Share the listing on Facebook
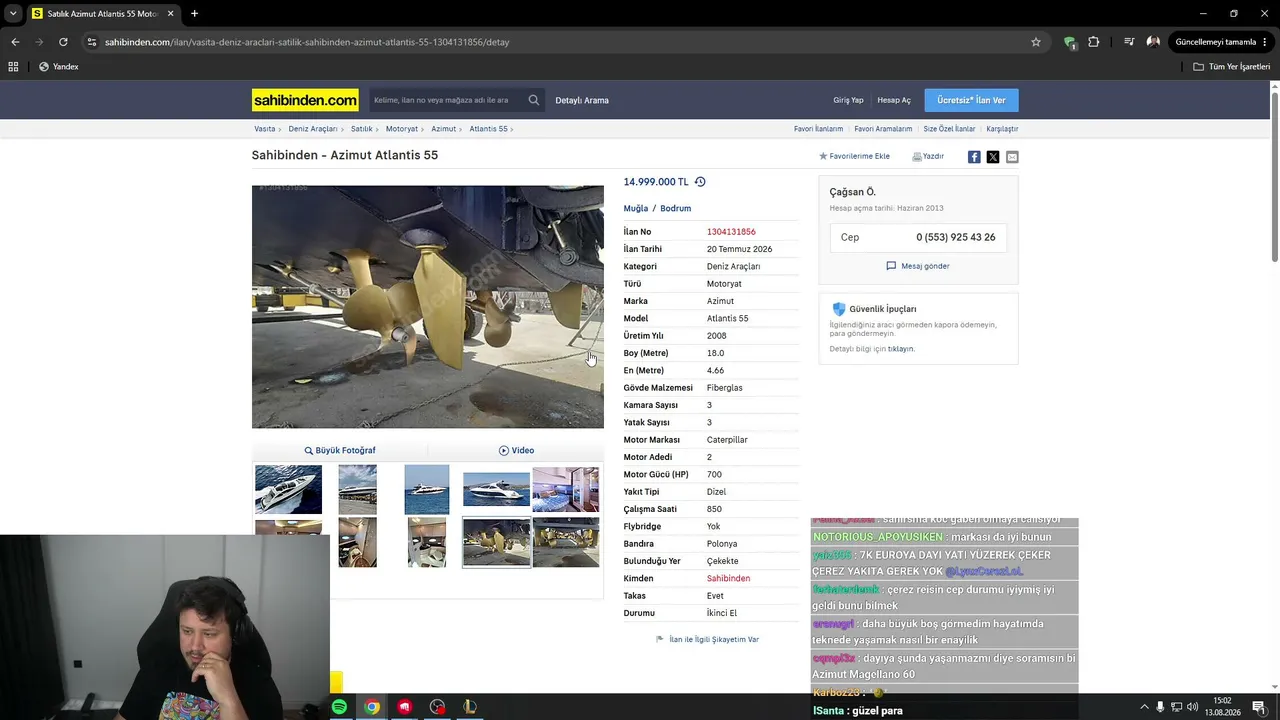Viewport: 1280px width, 720px height. pos(974,157)
